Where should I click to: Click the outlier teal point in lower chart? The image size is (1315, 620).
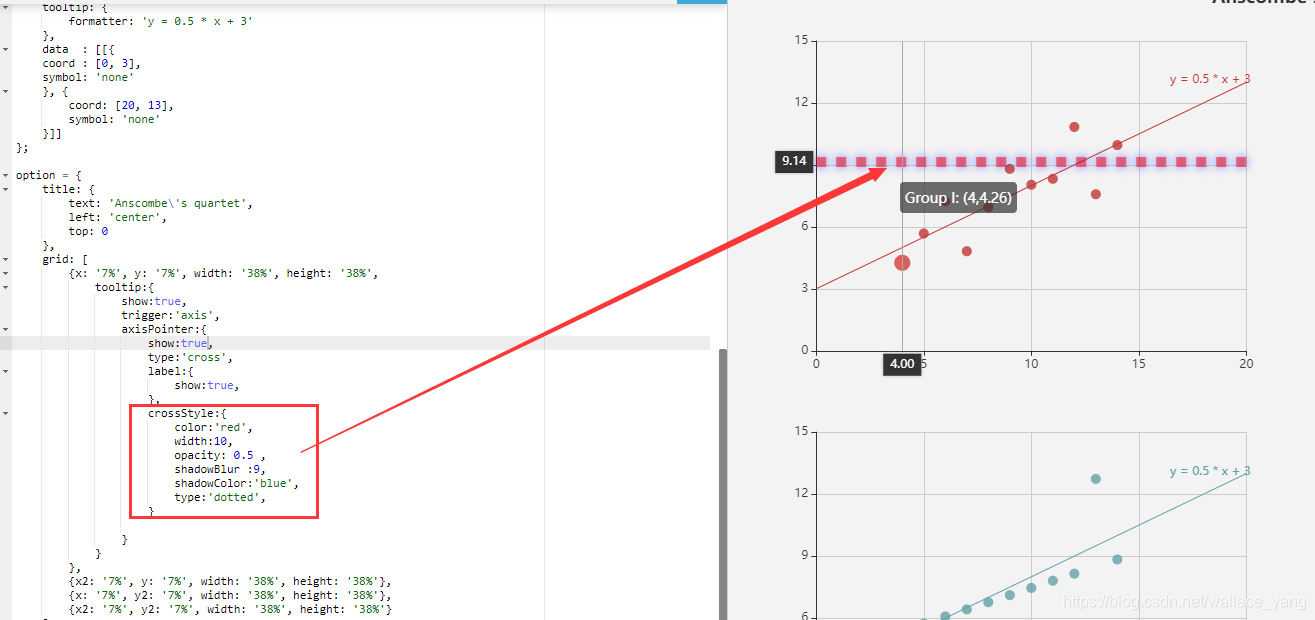pos(1095,479)
